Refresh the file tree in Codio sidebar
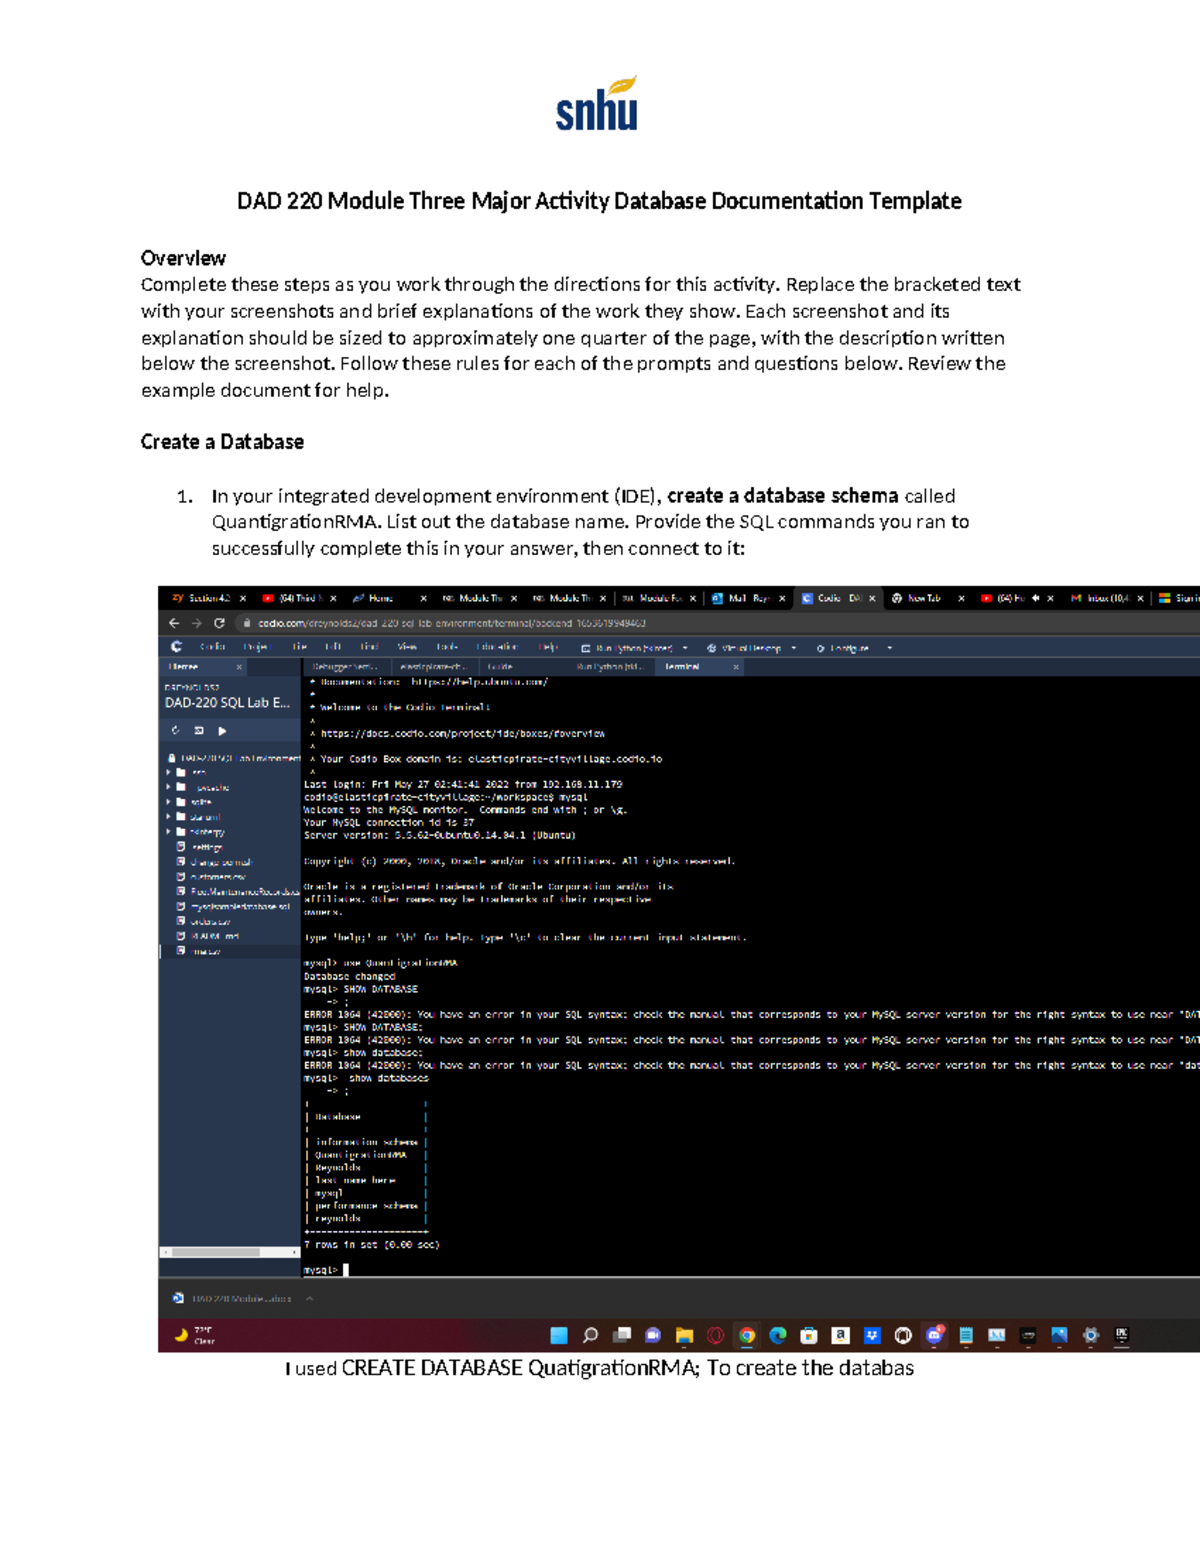Screen dimensions: 1200x1553 pyautogui.click(x=174, y=730)
